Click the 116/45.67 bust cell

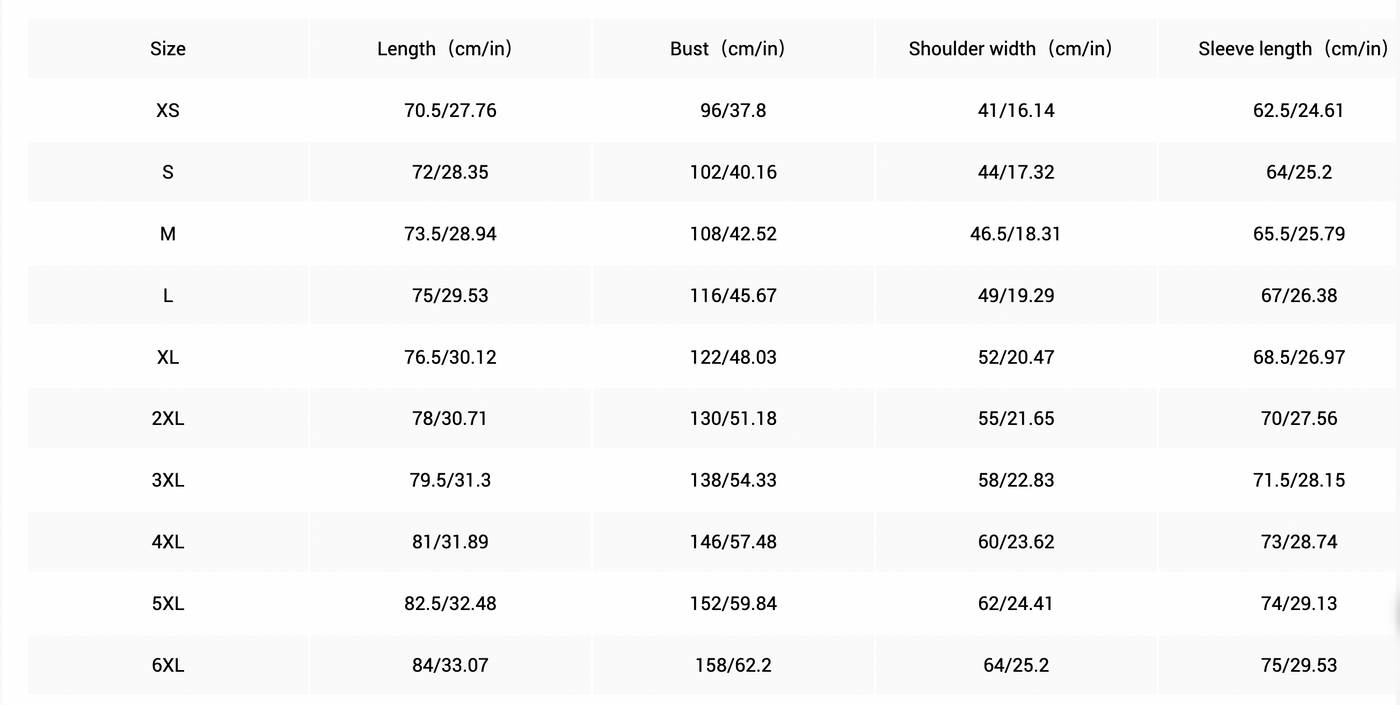733,296
